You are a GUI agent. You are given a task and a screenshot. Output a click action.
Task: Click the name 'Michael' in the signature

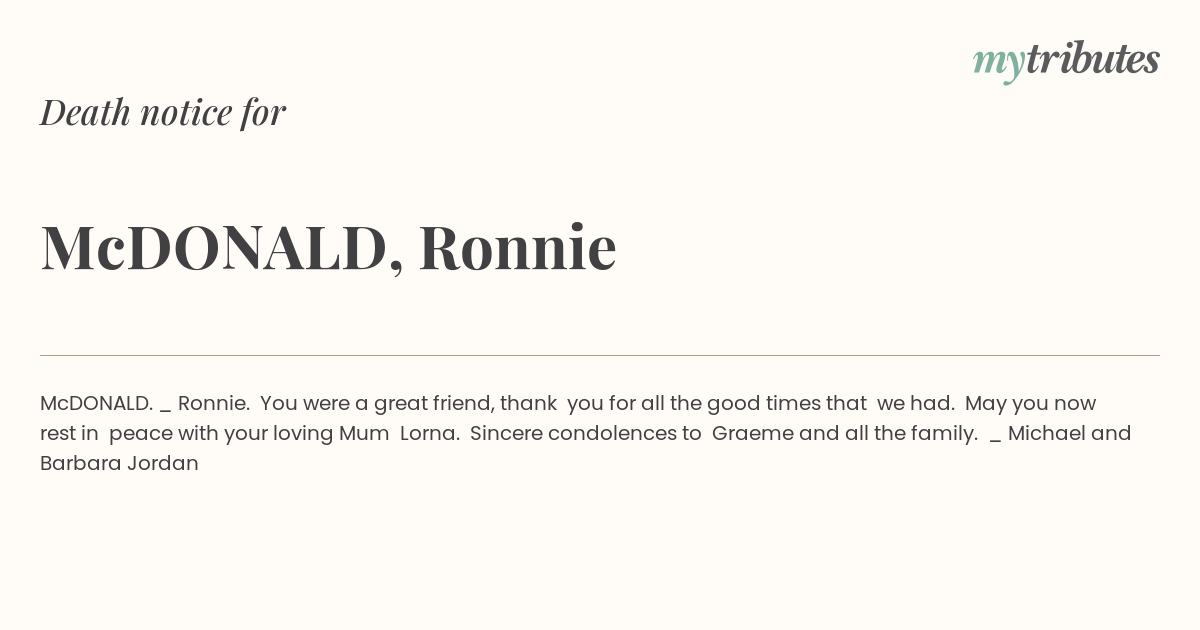[x=1047, y=433]
